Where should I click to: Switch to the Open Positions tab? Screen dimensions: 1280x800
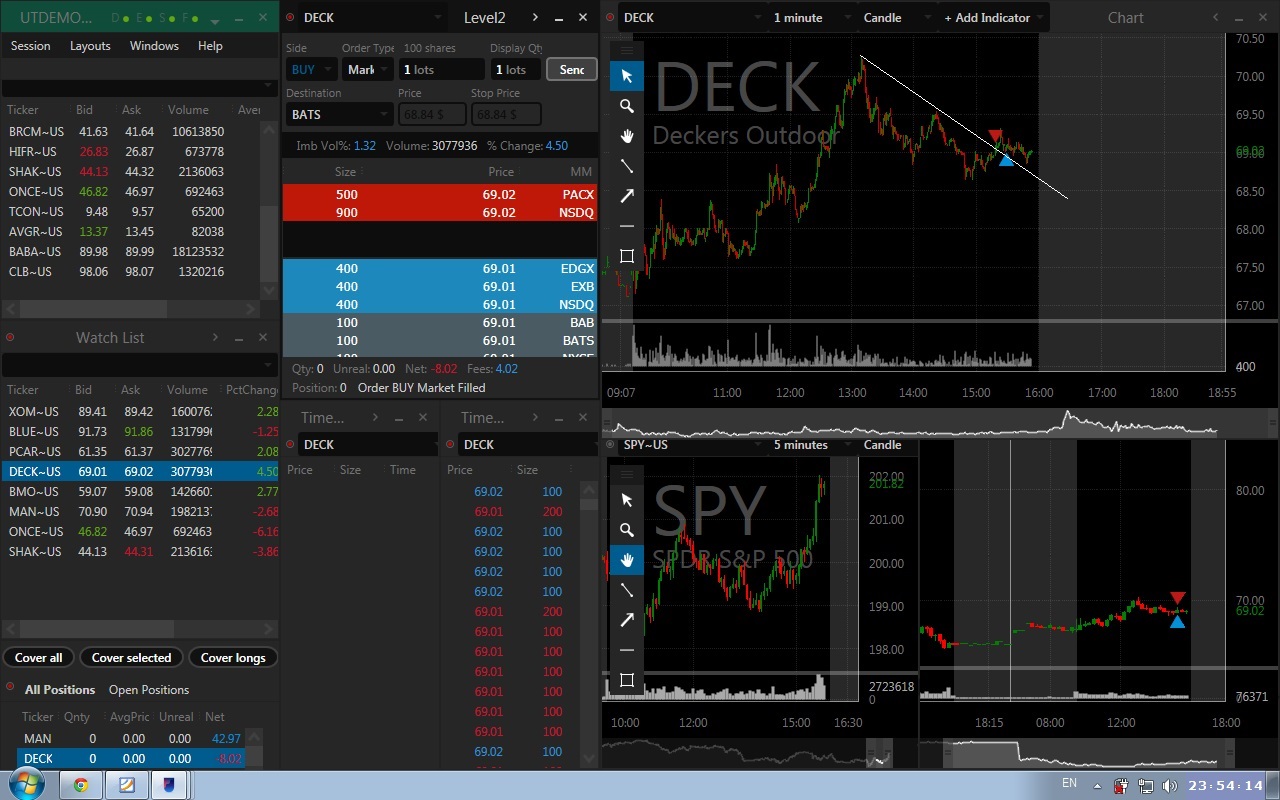(149, 690)
